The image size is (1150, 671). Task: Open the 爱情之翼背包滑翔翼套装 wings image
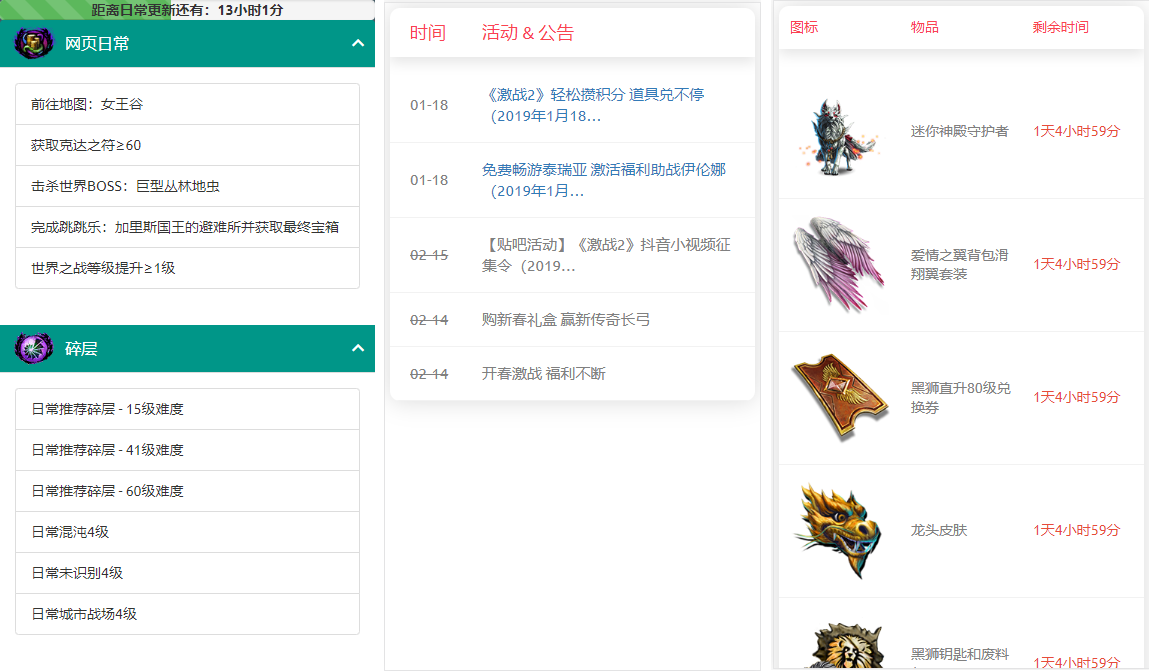pos(839,264)
